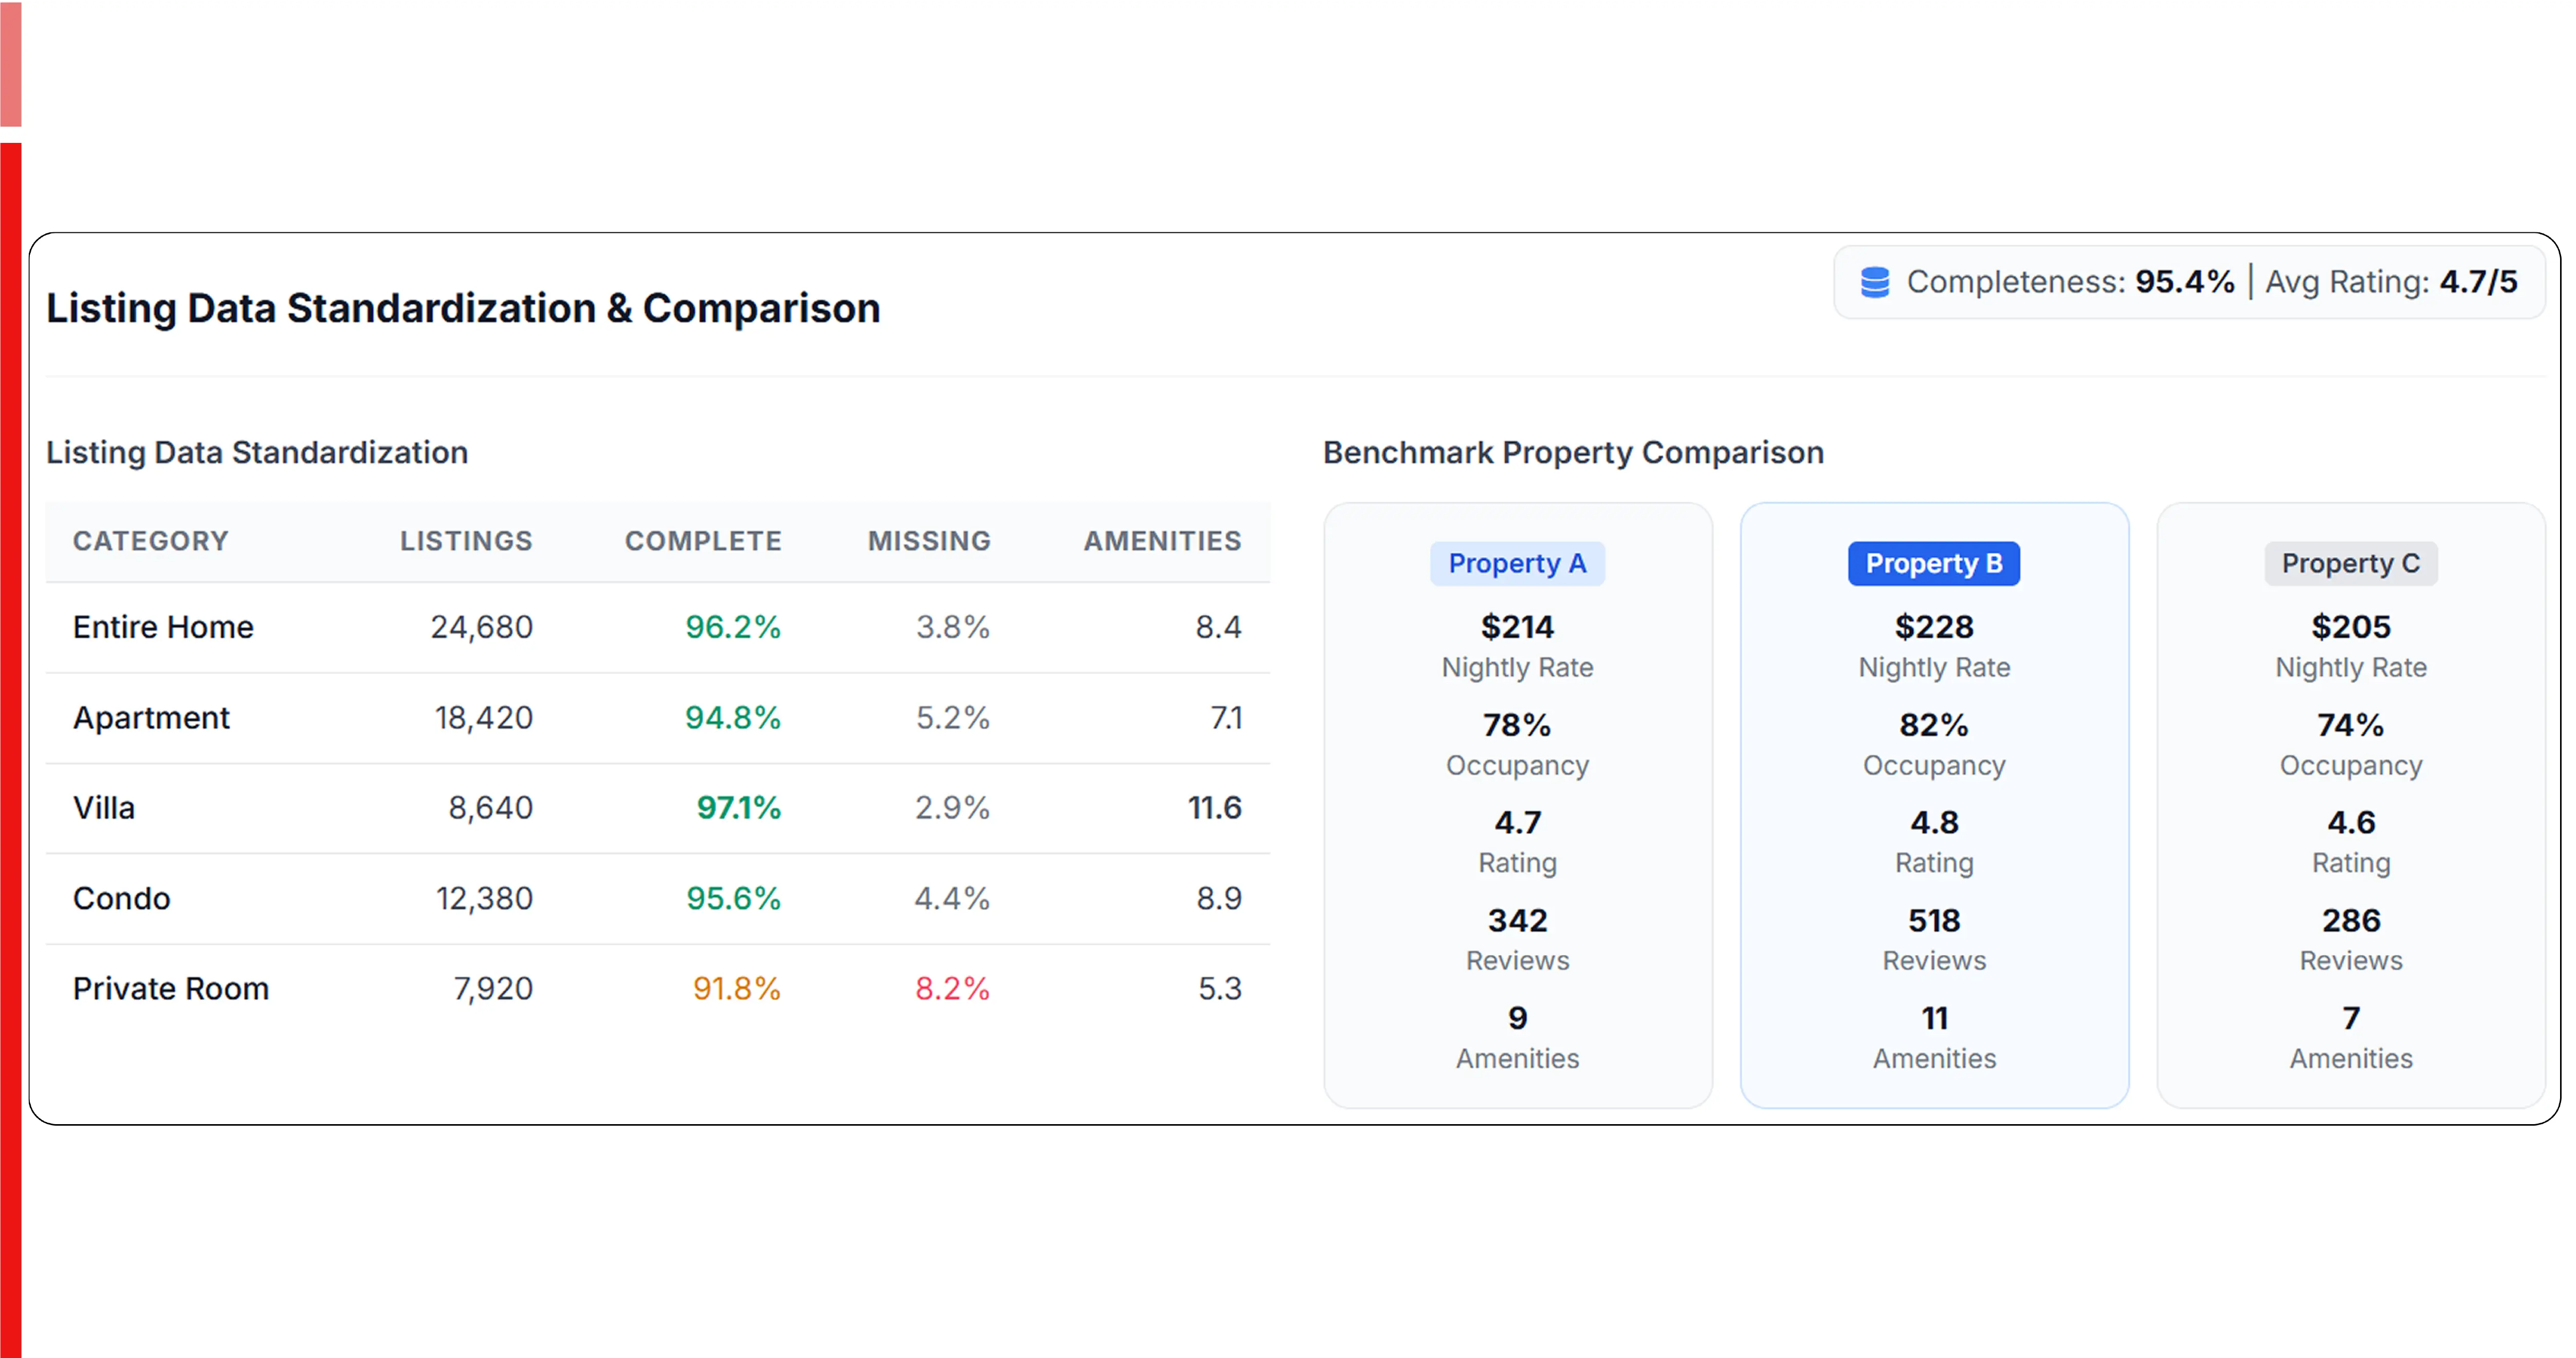The height and width of the screenshot is (1358, 2576).
Task: Click the $228 nightly rate
Action: tap(1934, 627)
